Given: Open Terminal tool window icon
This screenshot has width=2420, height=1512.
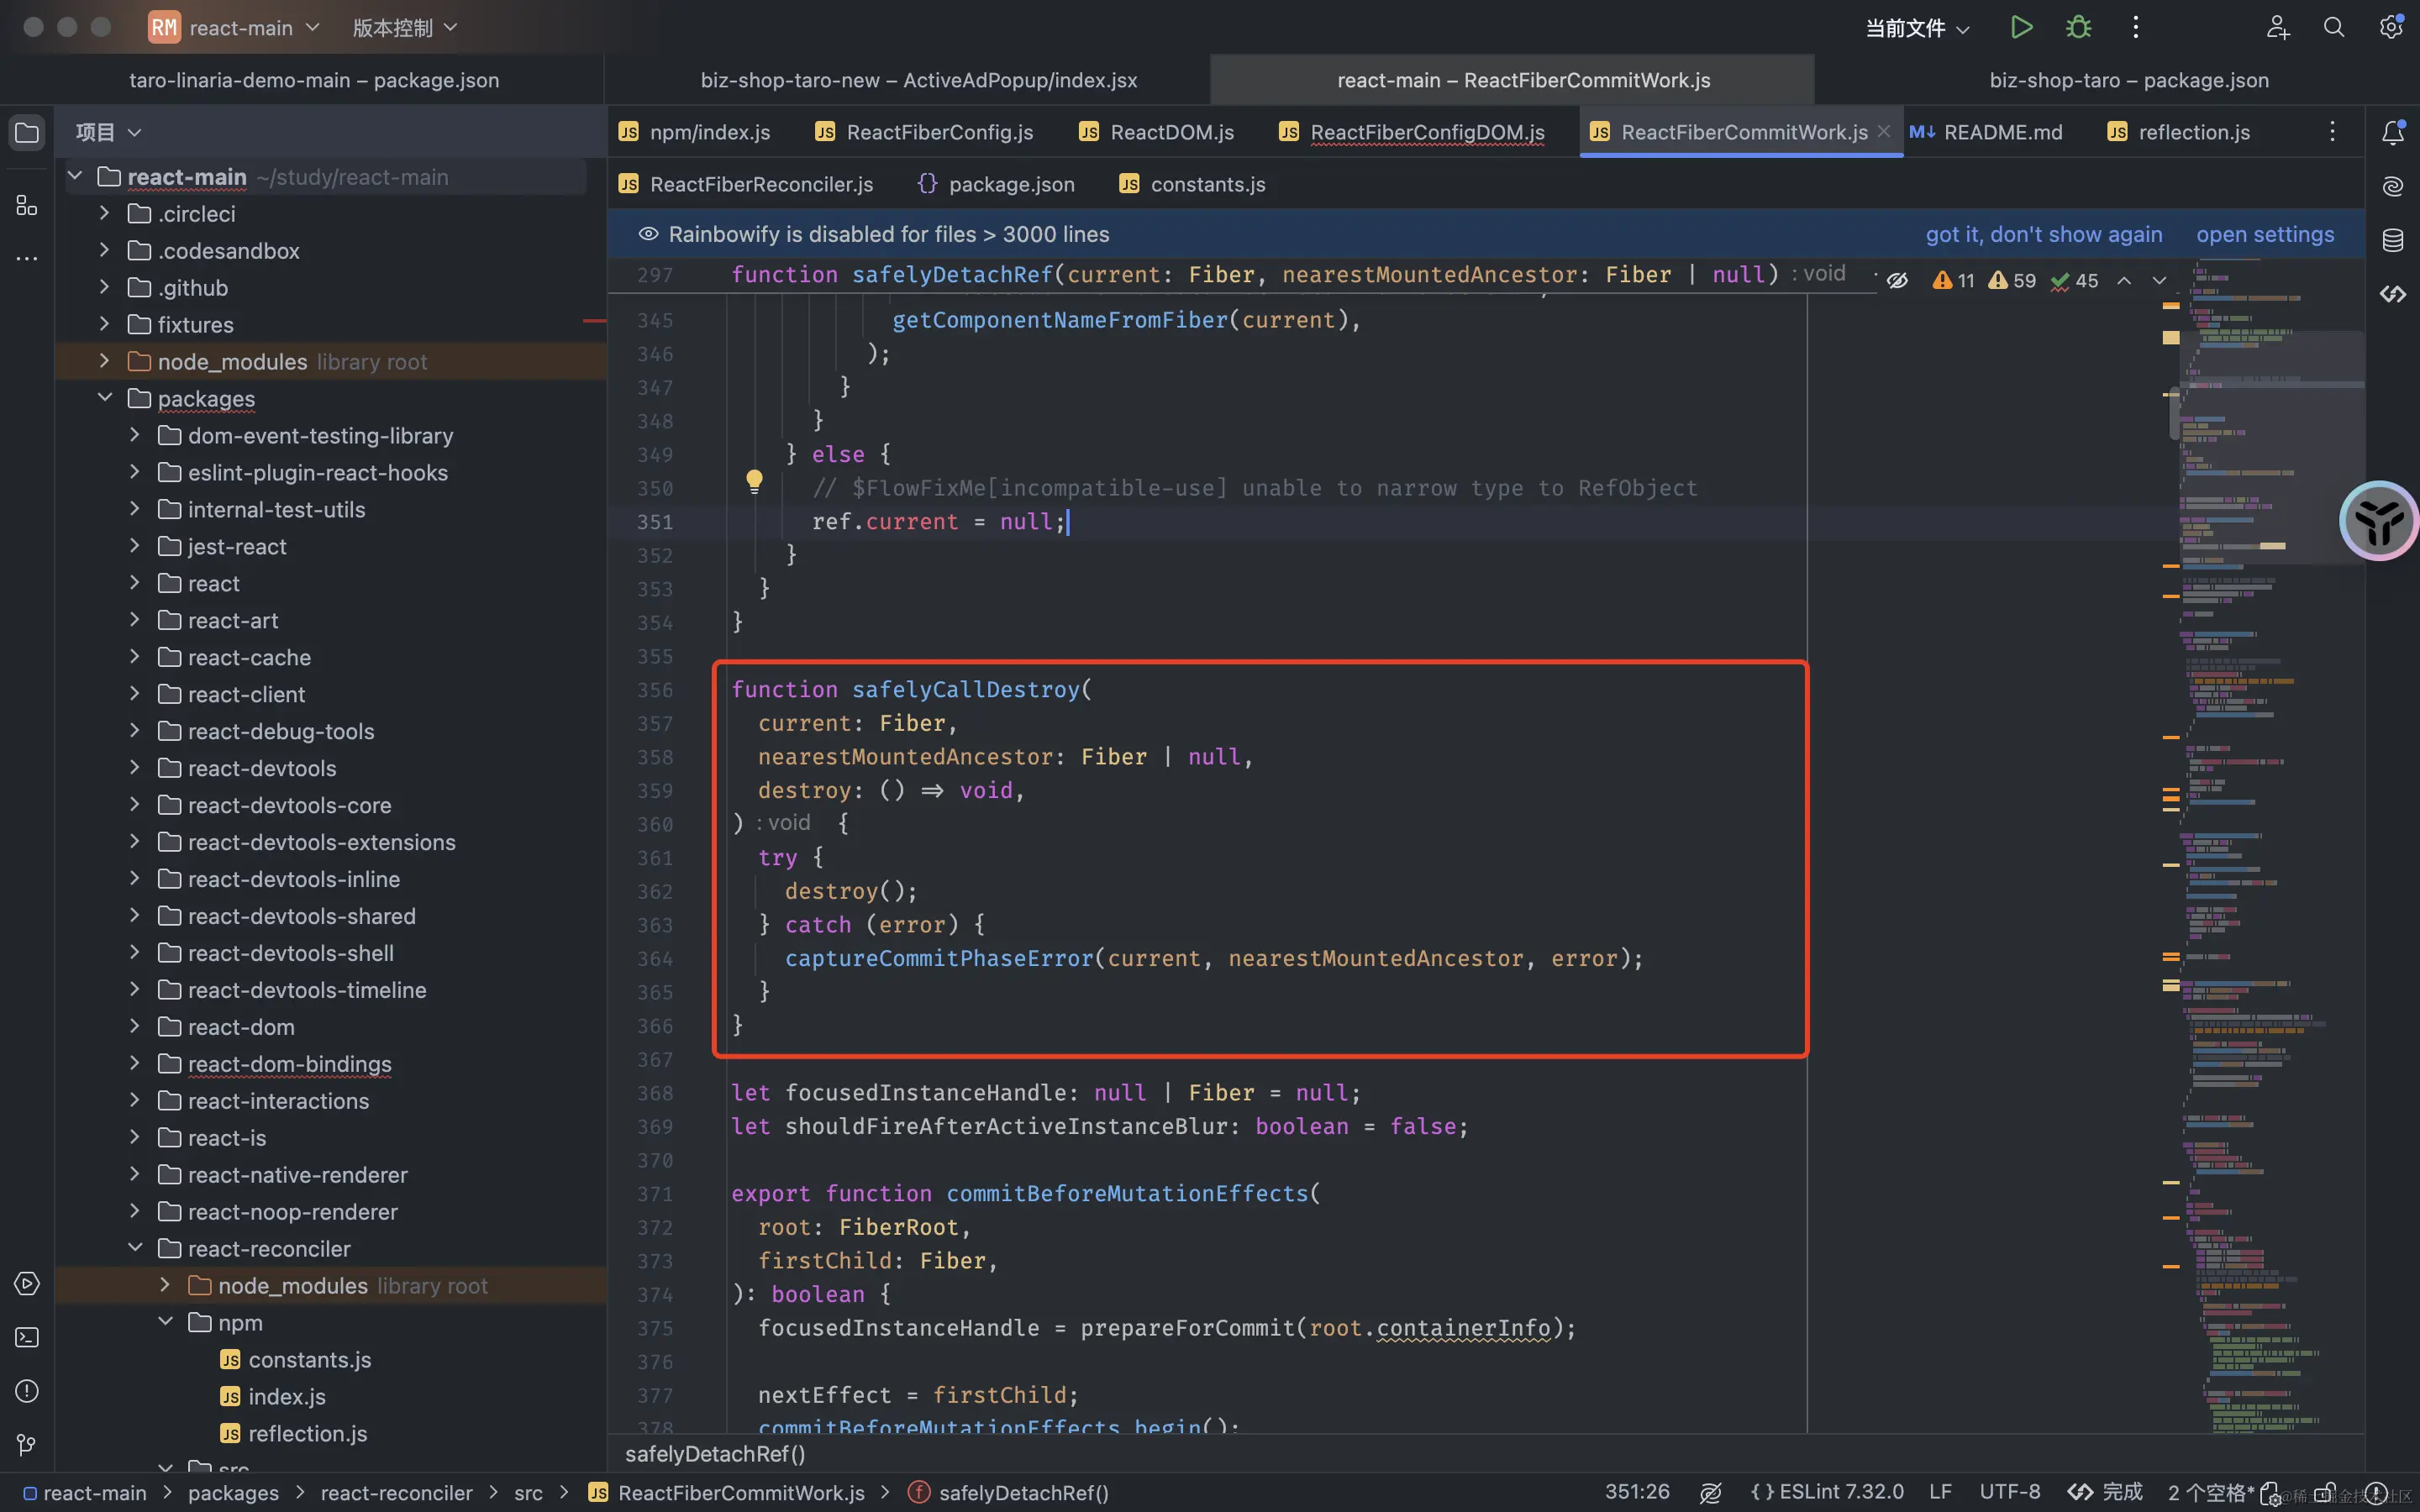Looking at the screenshot, I should [27, 1337].
